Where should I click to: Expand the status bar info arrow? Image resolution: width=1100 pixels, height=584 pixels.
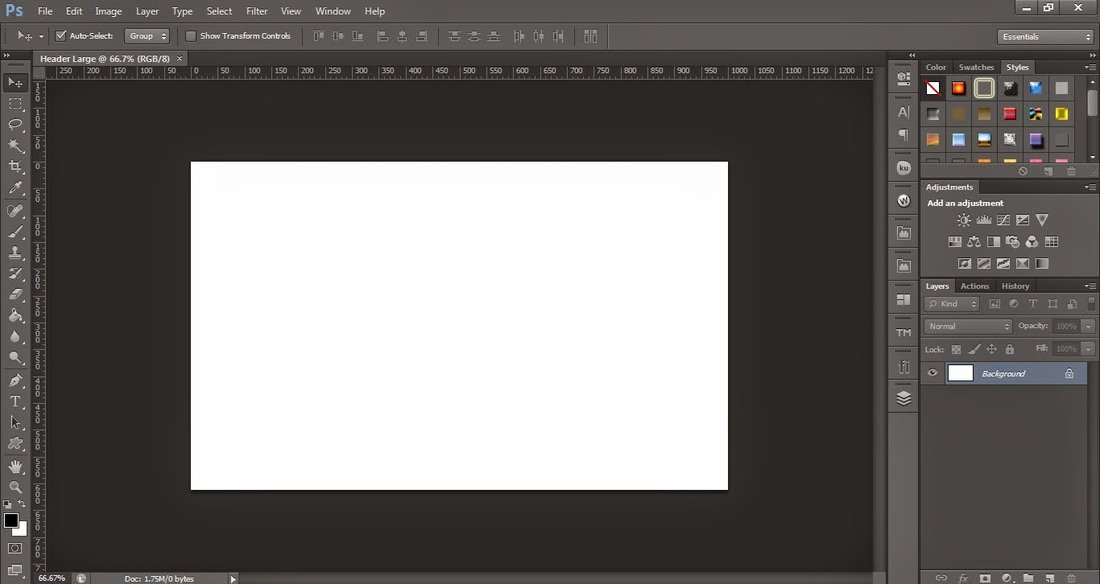click(233, 578)
